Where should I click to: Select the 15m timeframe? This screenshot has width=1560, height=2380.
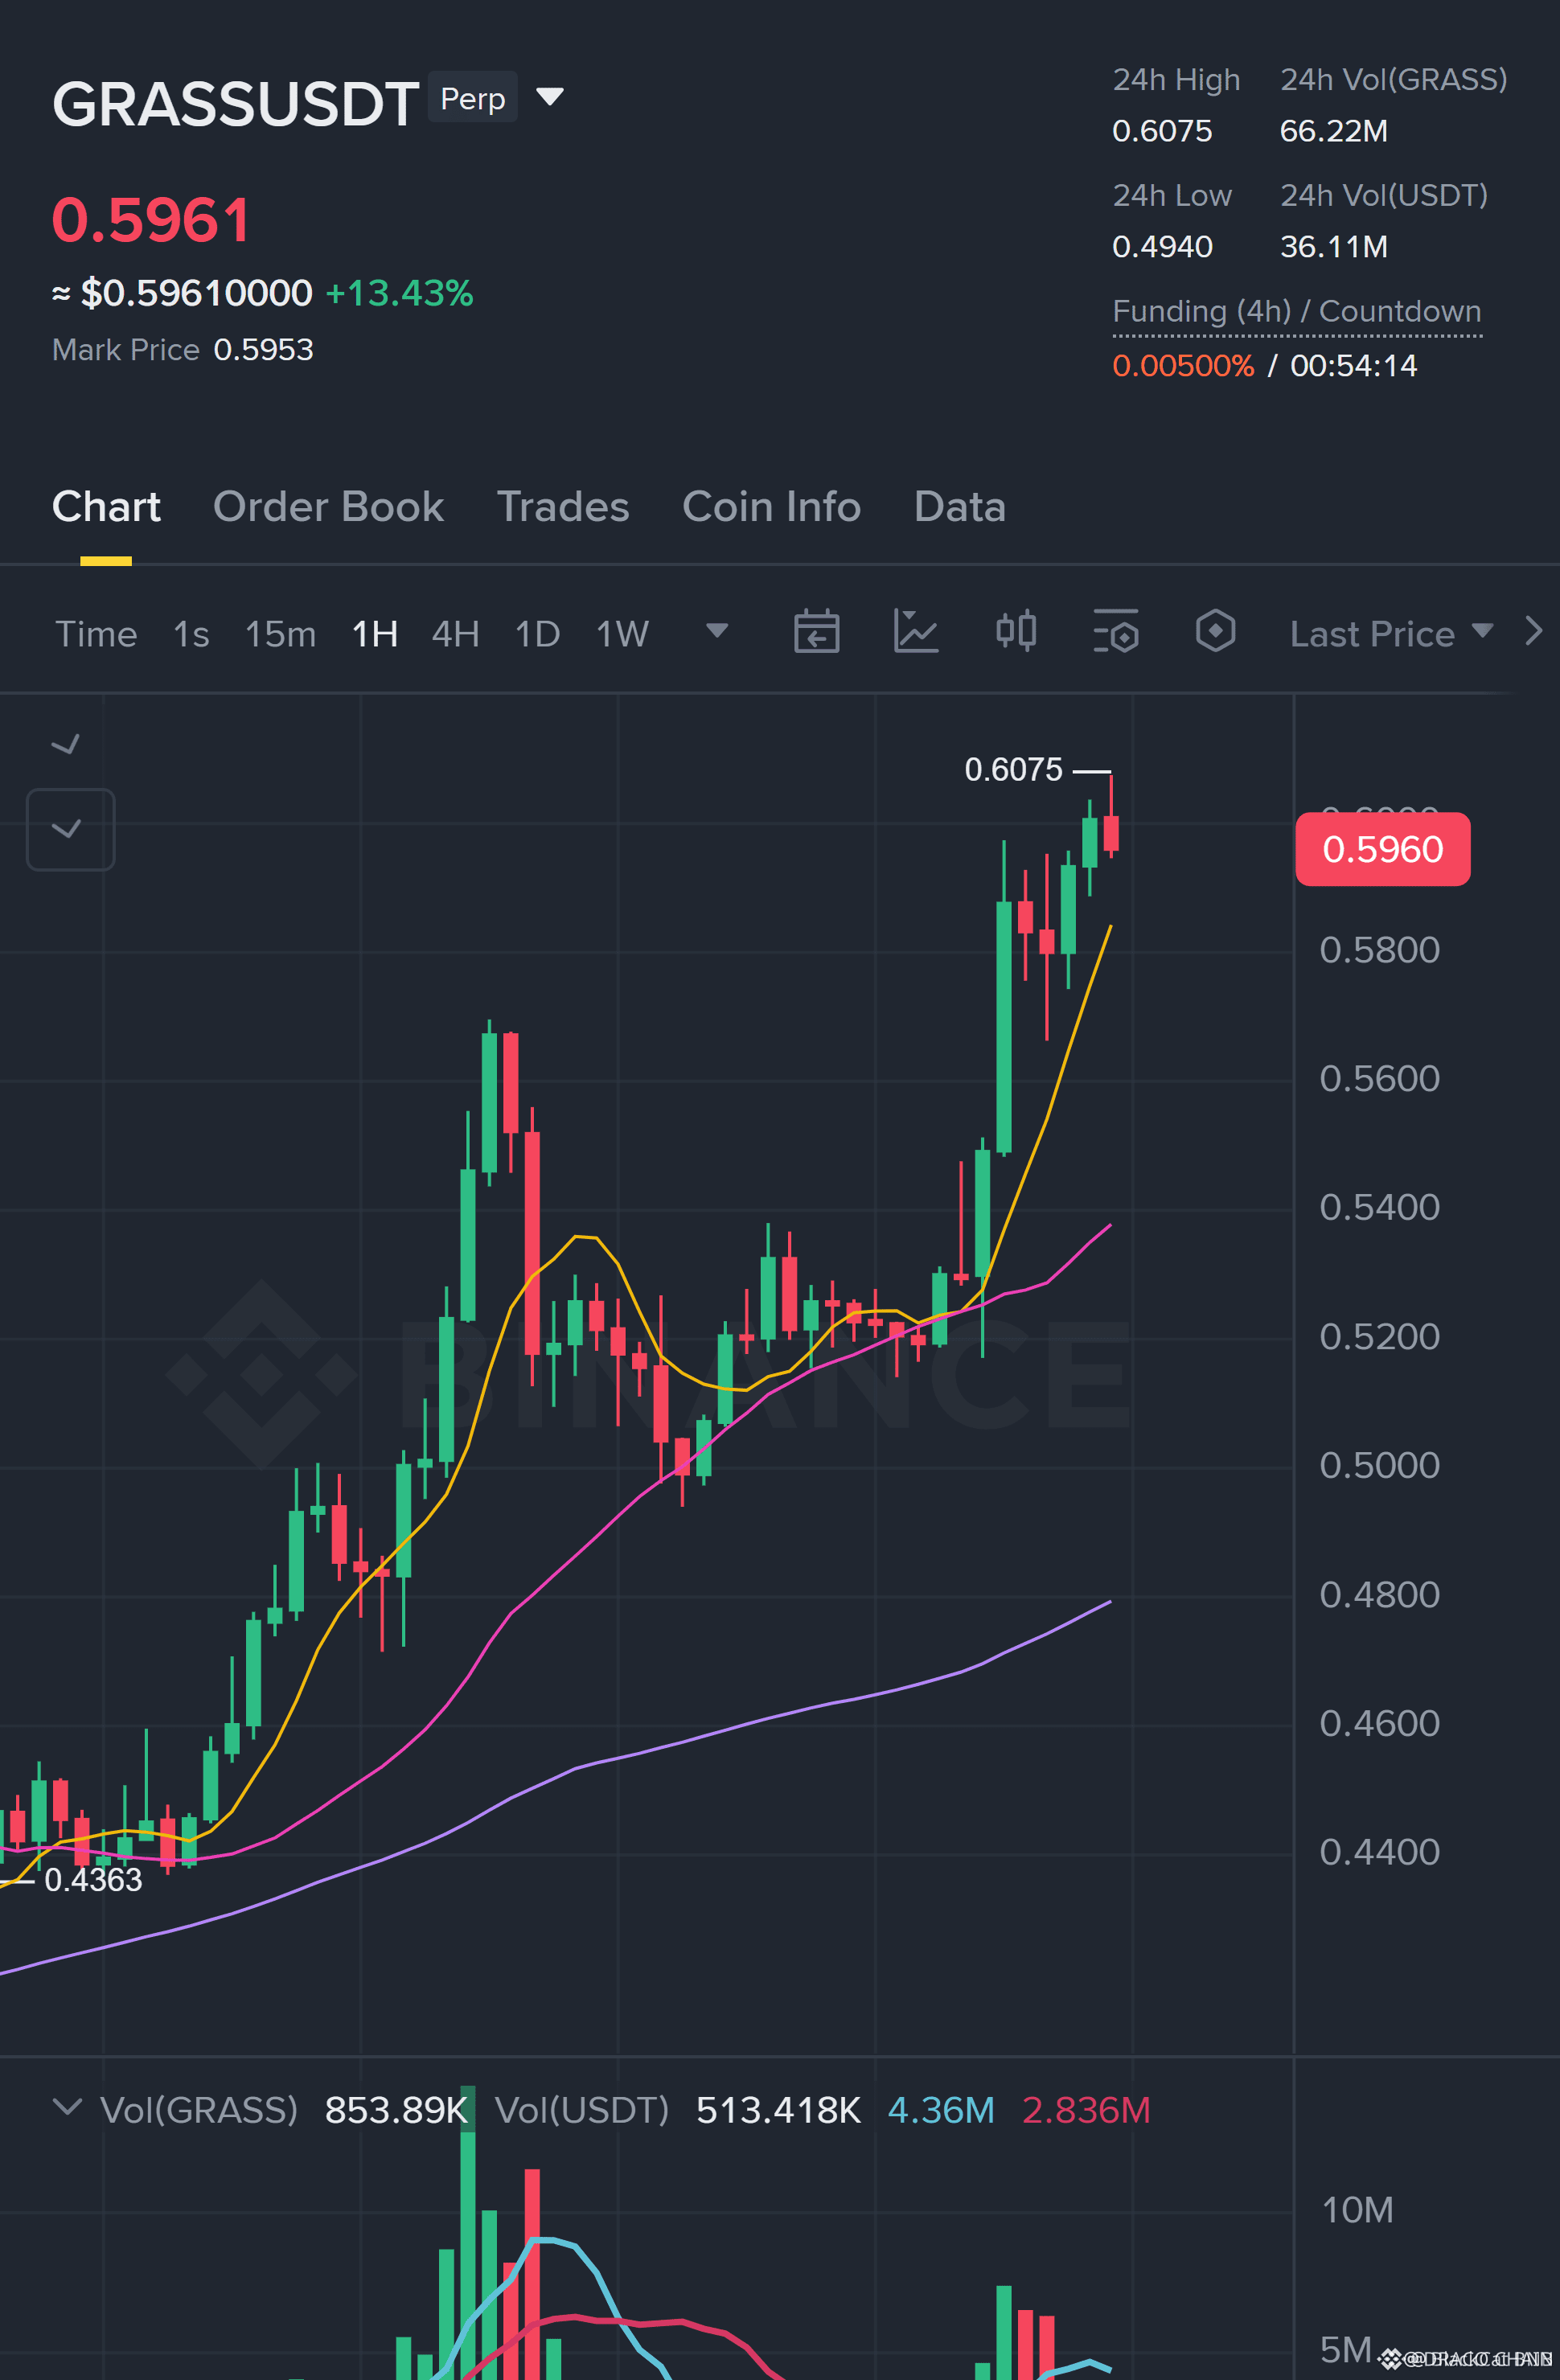coord(281,634)
